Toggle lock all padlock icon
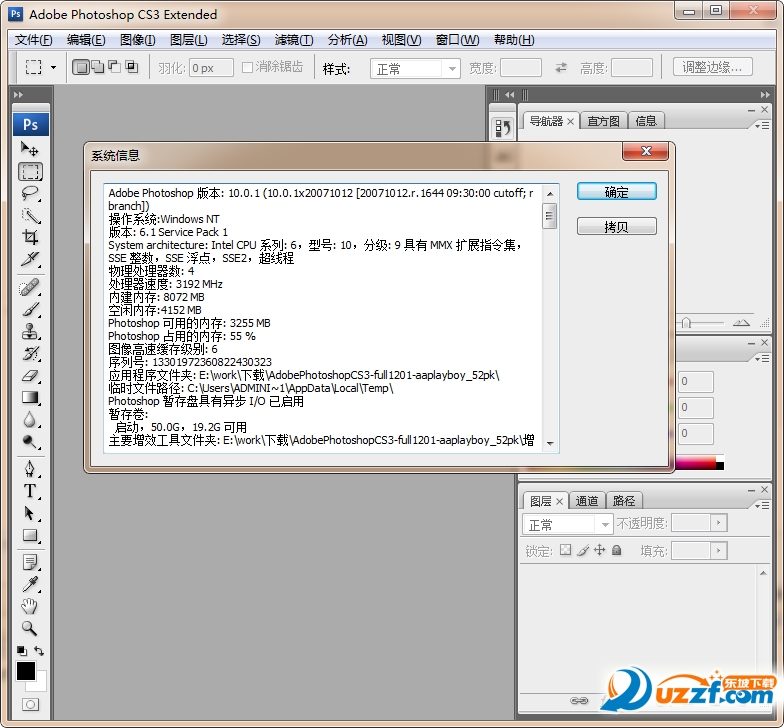784x728 pixels. [616, 550]
